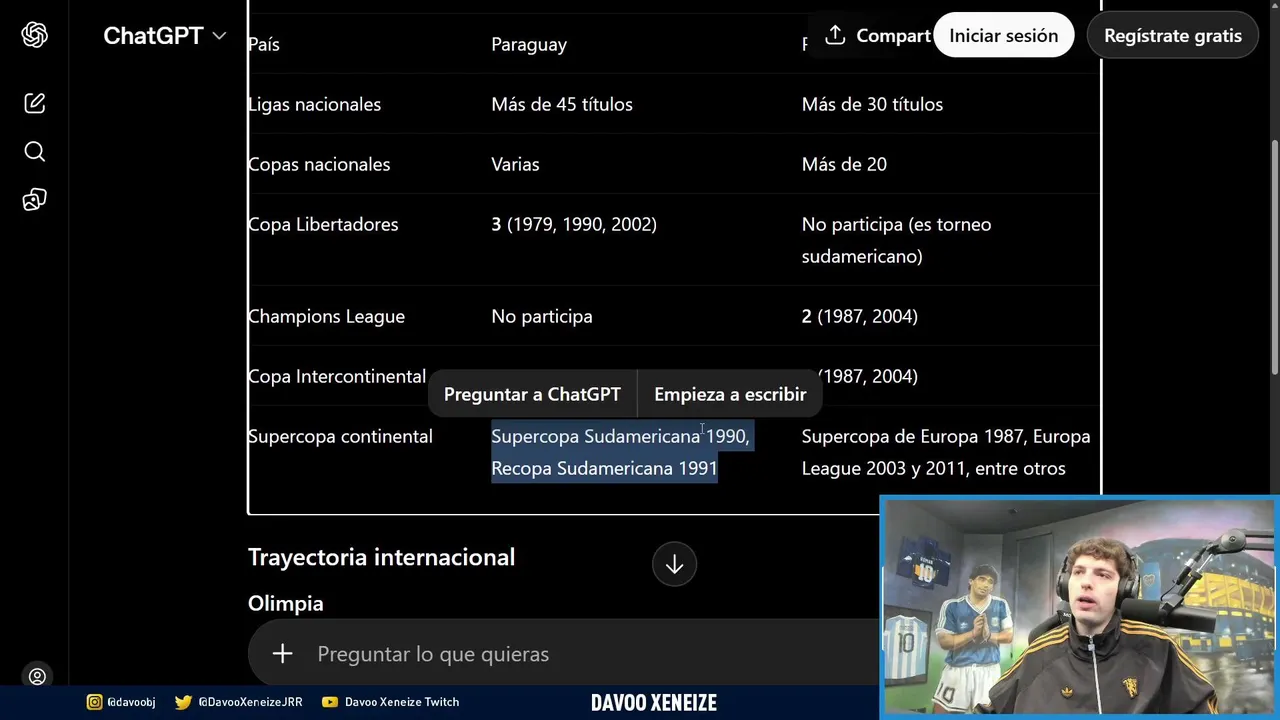Click the 'País' row label

(x=264, y=44)
